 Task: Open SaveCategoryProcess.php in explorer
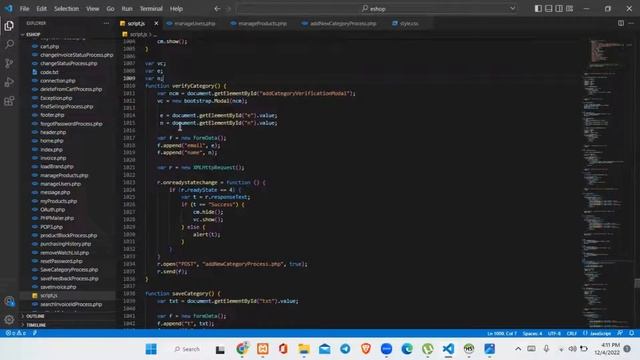click(x=69, y=269)
